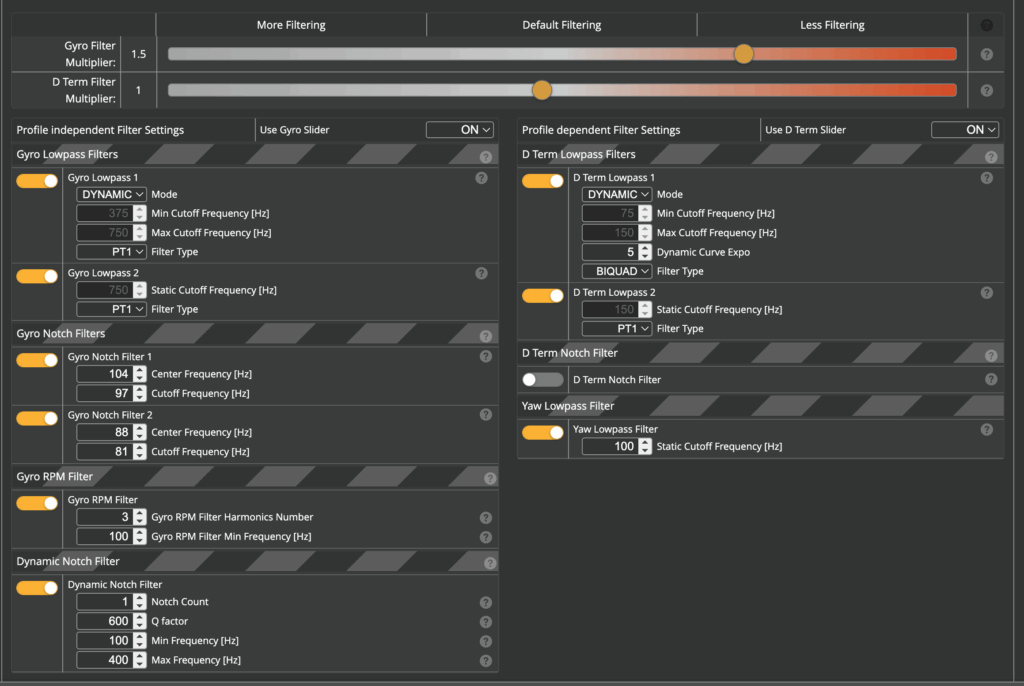
Task: Toggle the Gyro RPM Filter switch
Action: click(37, 503)
